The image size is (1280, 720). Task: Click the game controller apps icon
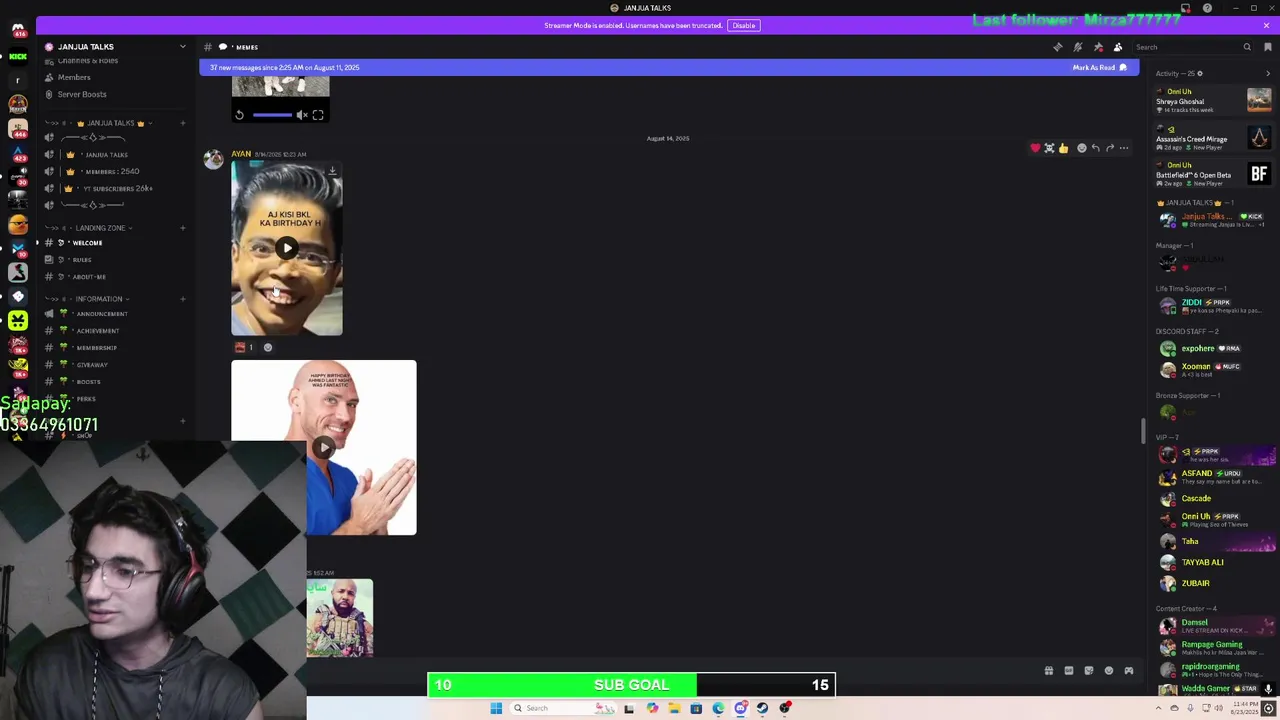click(x=1129, y=671)
